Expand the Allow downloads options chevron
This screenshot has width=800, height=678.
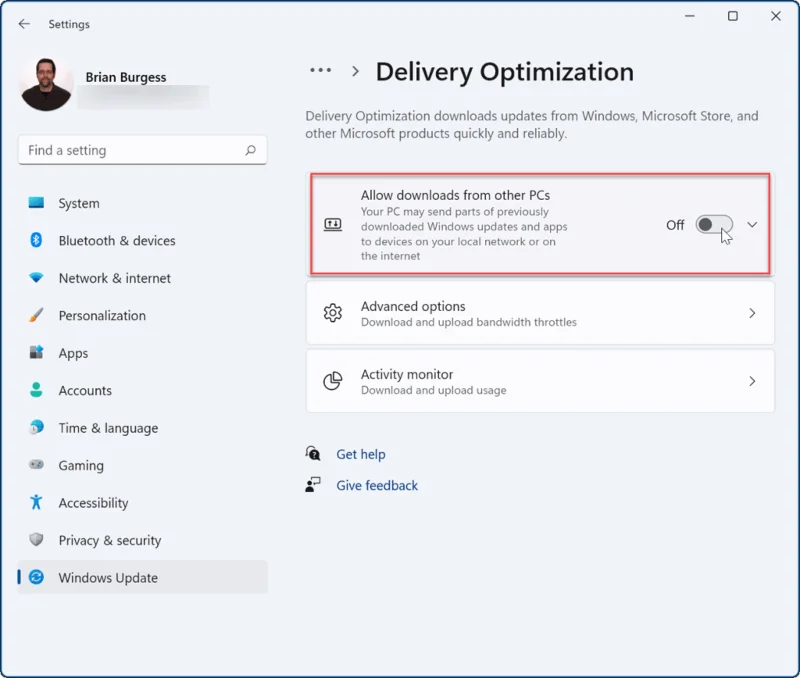pyautogui.click(x=752, y=224)
